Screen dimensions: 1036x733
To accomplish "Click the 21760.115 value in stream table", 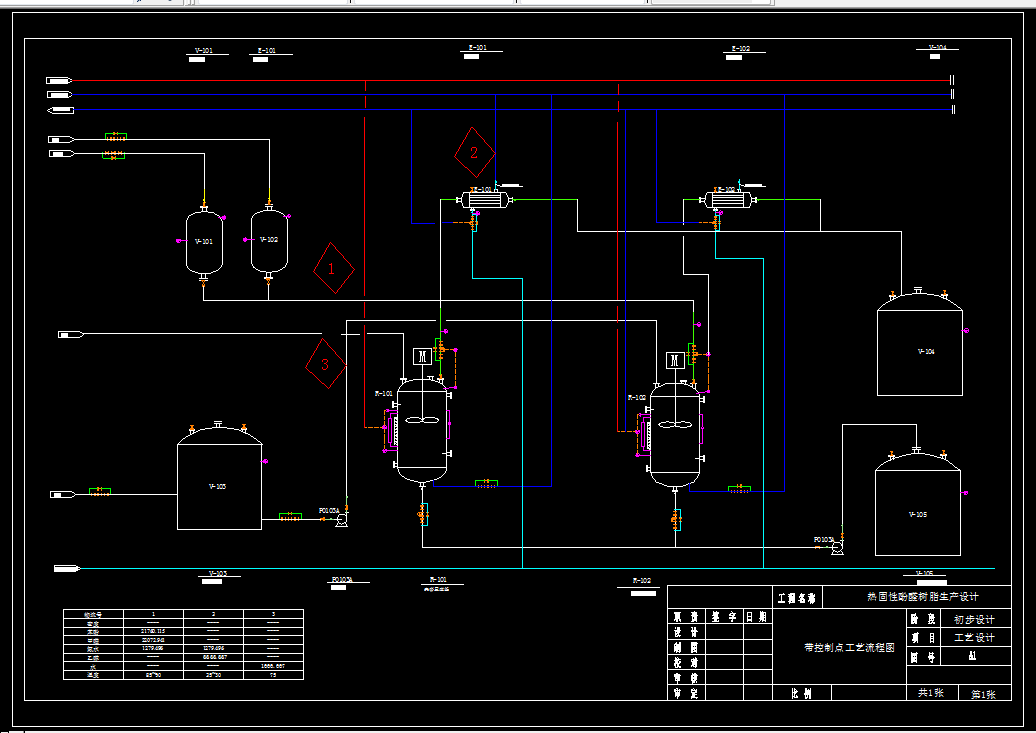I will click(153, 631).
